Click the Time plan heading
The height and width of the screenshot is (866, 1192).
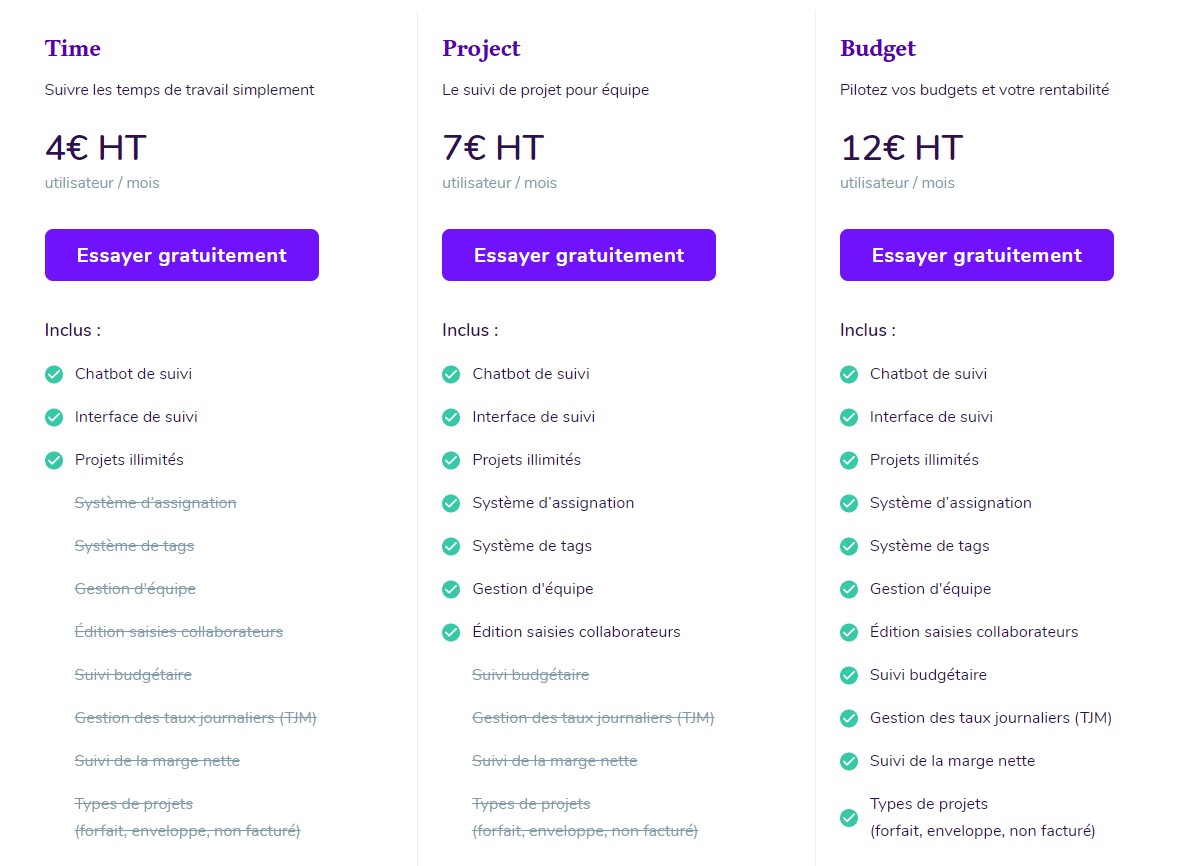(x=73, y=48)
